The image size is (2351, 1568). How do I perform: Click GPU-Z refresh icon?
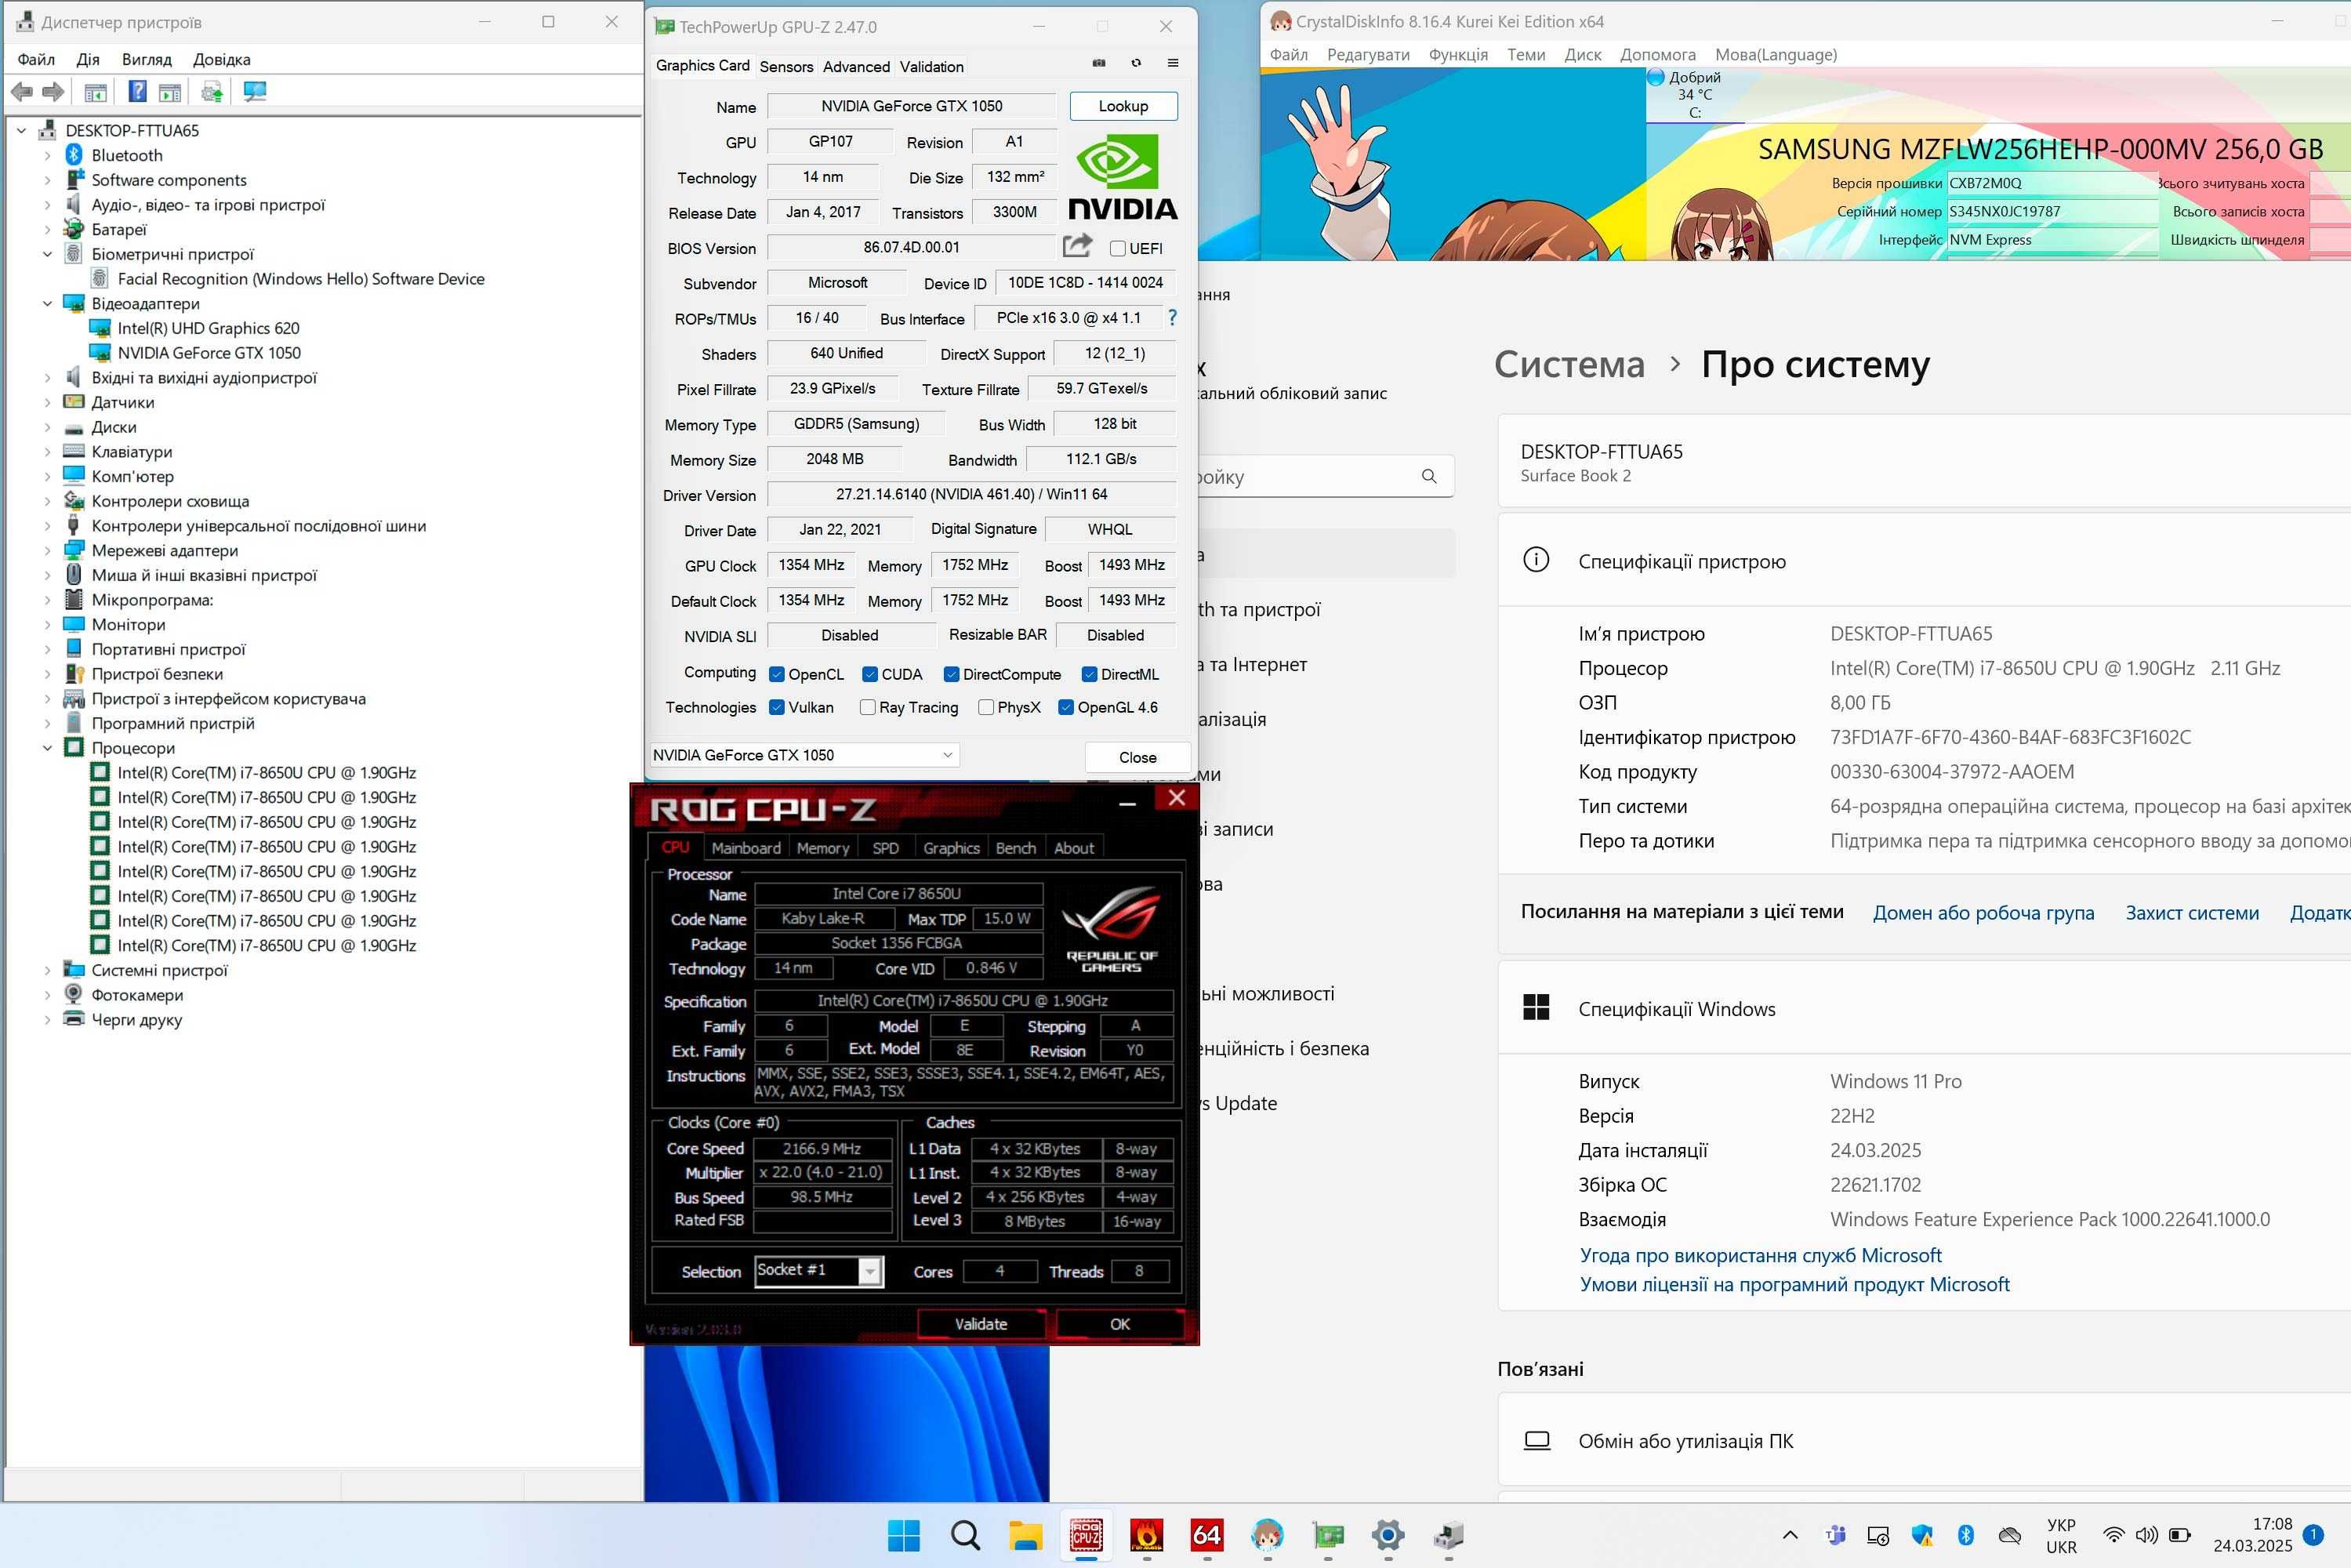click(x=1136, y=63)
